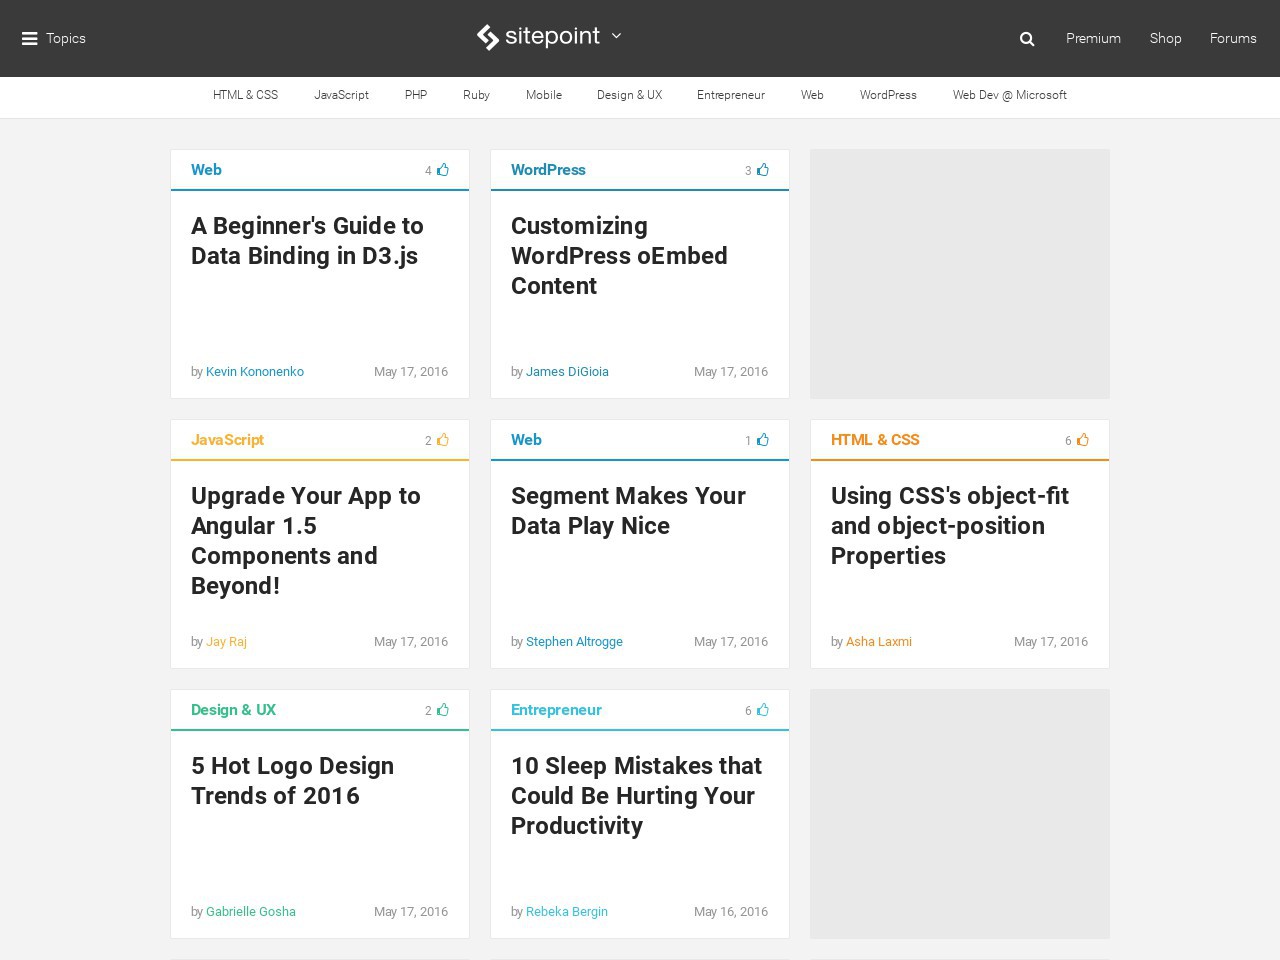Click thumbs-up on Segment Makes Your Data article
The image size is (1280, 960).
tap(763, 440)
